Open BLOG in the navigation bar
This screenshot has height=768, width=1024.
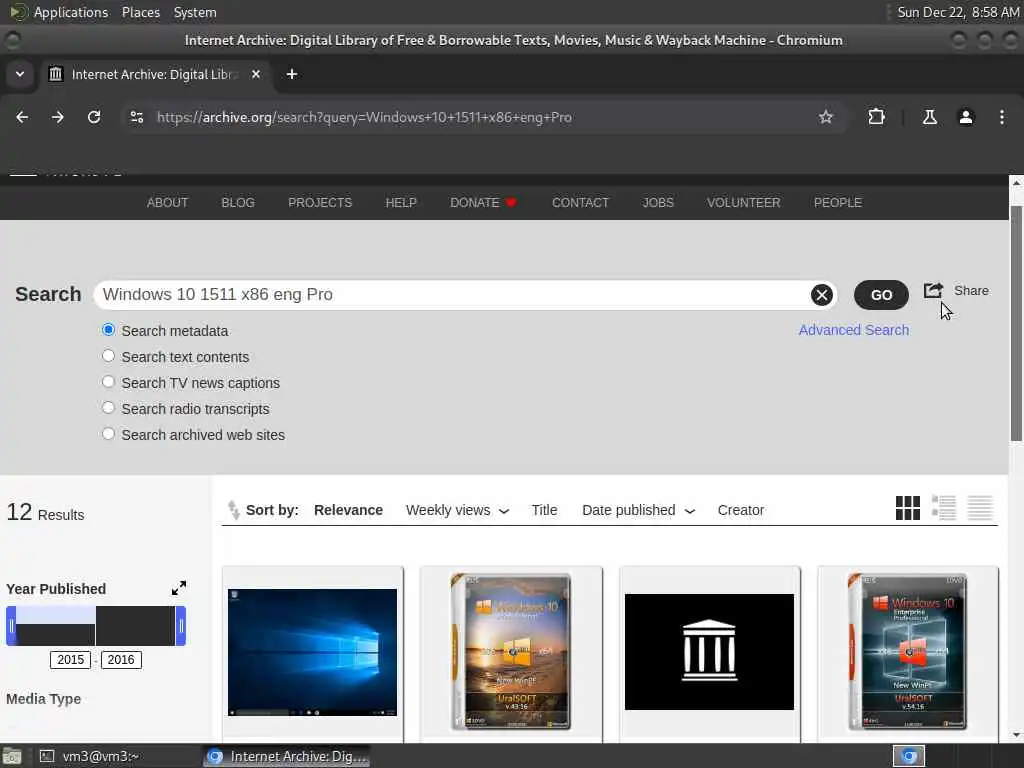pos(238,202)
